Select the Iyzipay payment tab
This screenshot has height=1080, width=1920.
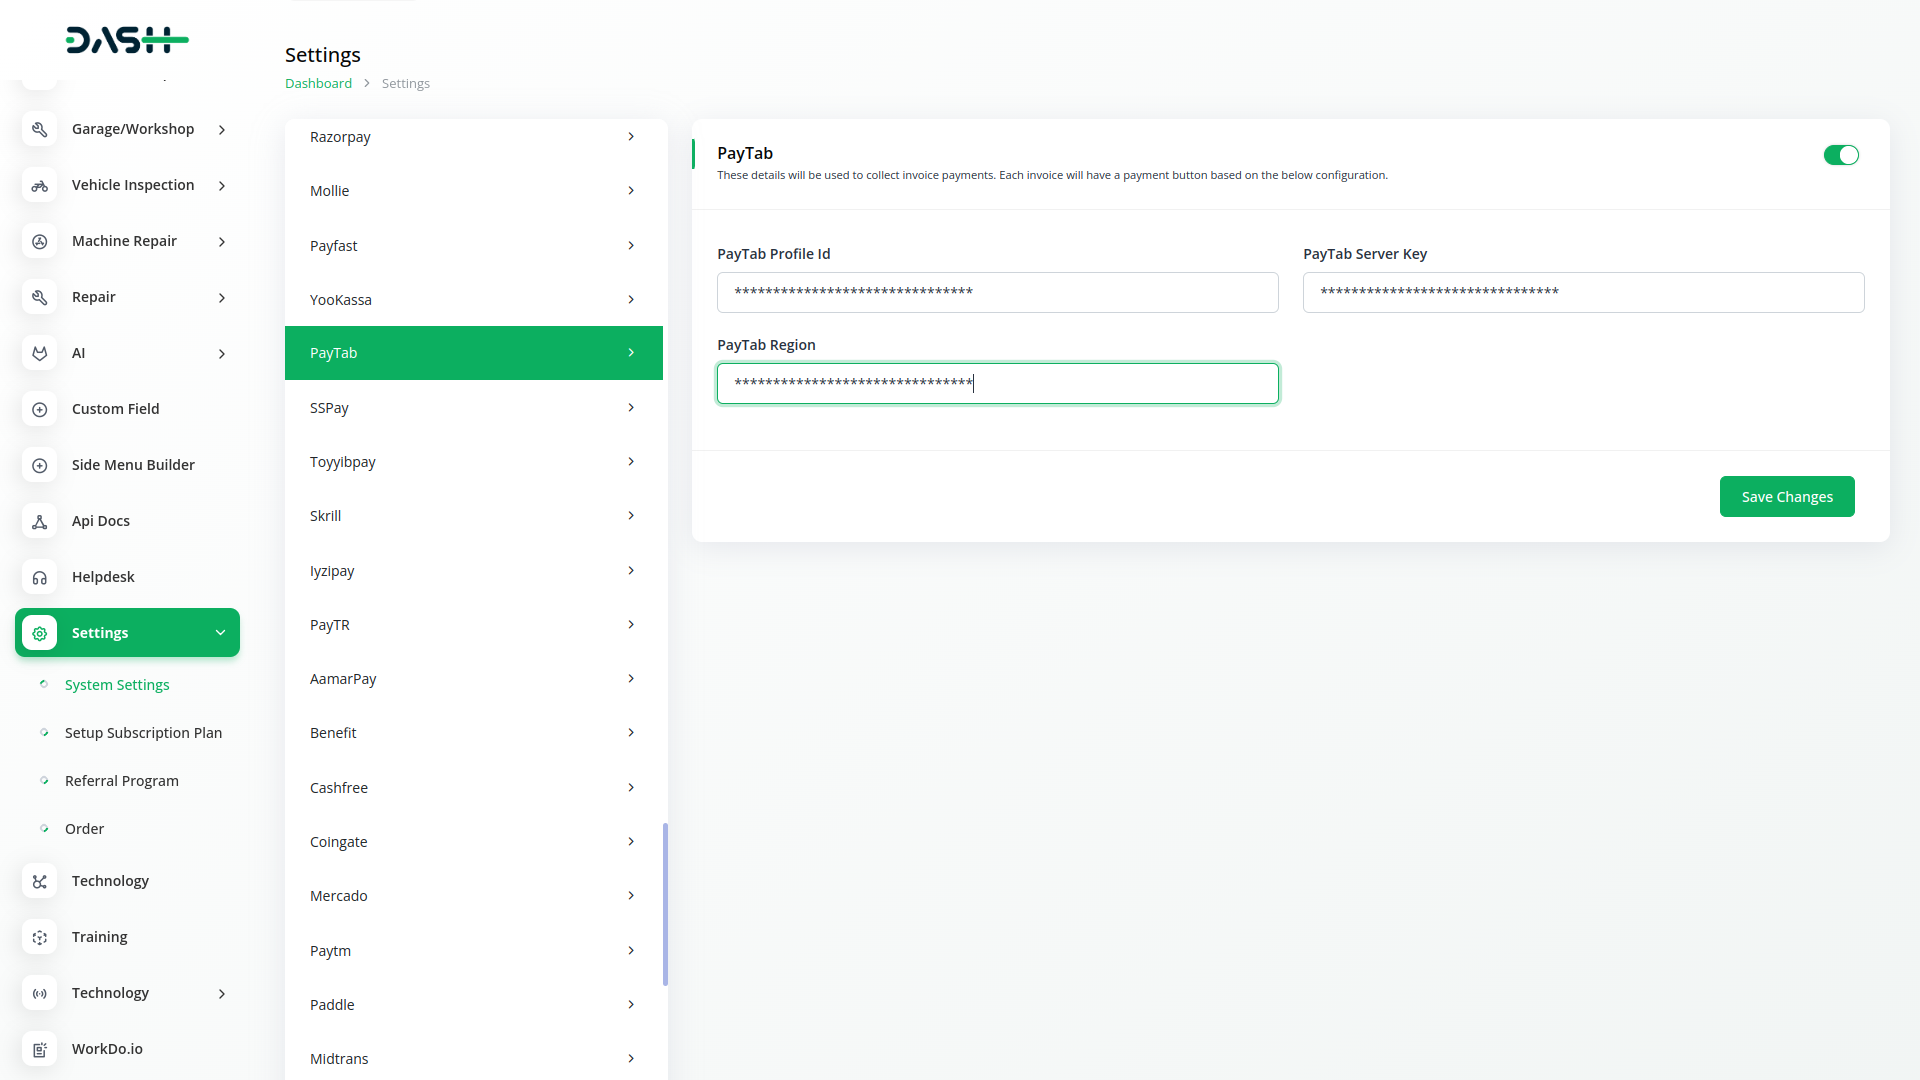(474, 571)
